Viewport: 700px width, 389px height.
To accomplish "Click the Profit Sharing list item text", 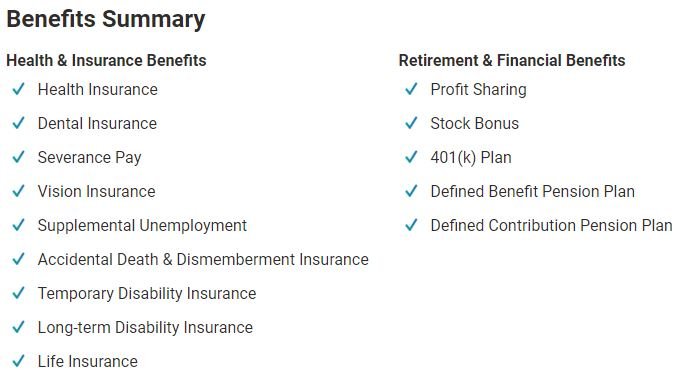I will pyautogui.click(x=479, y=89).
